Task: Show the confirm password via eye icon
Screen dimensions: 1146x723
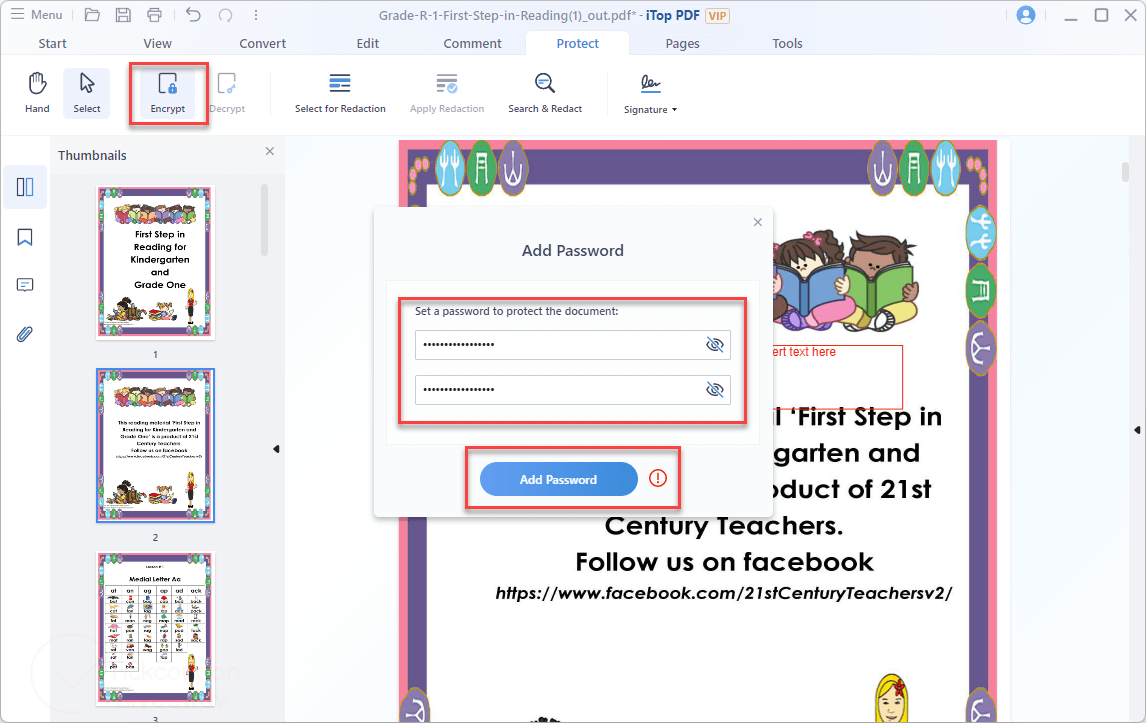Action: coord(714,390)
